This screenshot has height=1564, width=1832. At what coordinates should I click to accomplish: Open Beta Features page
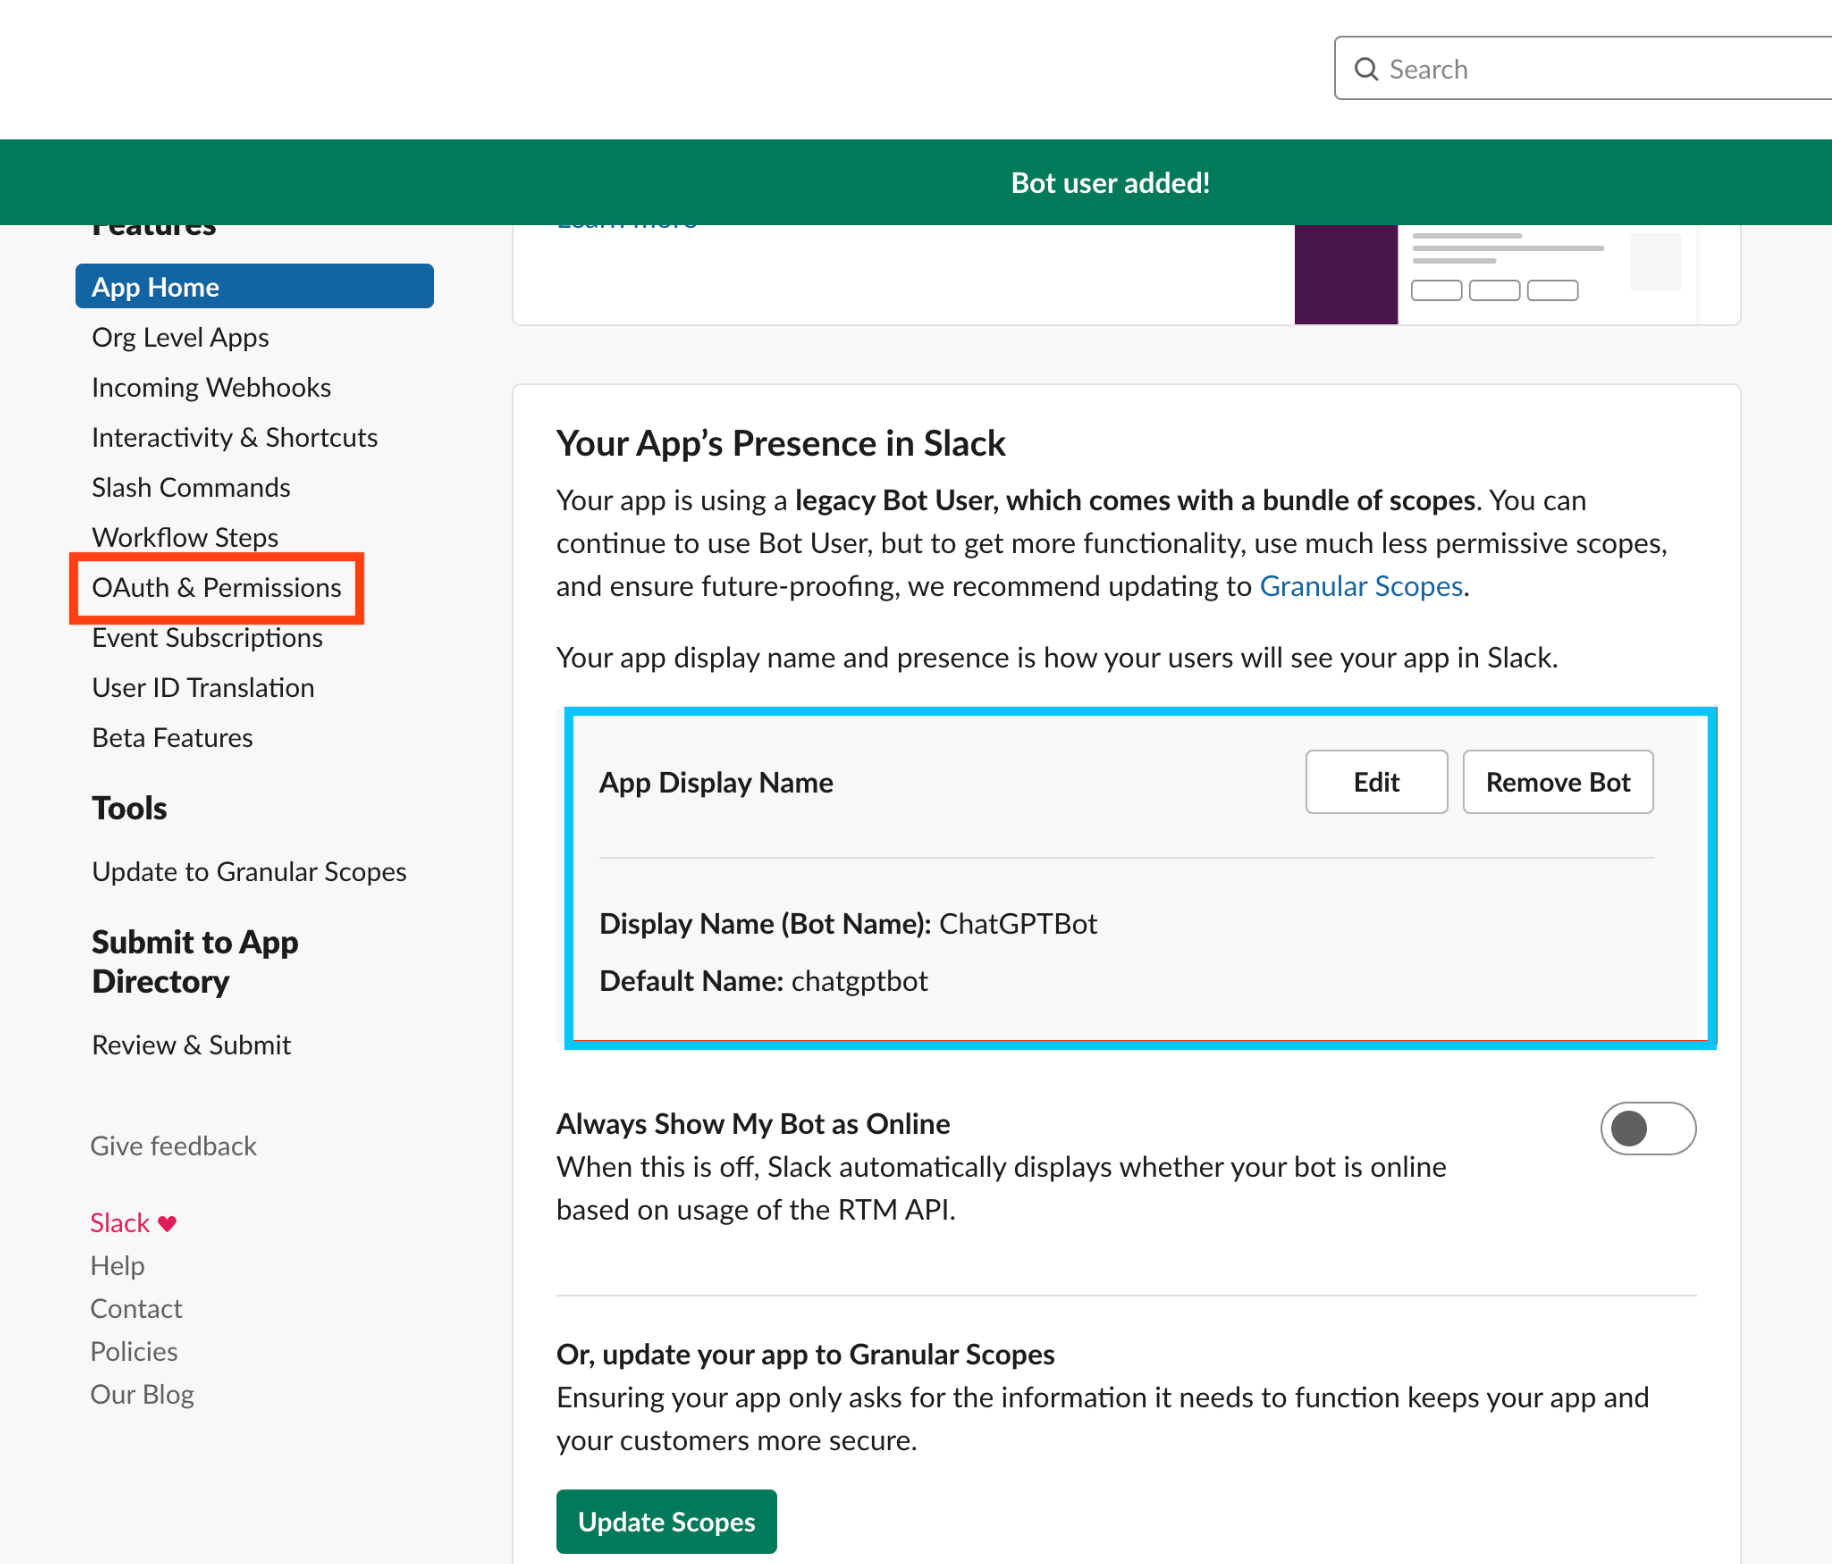coord(172,737)
